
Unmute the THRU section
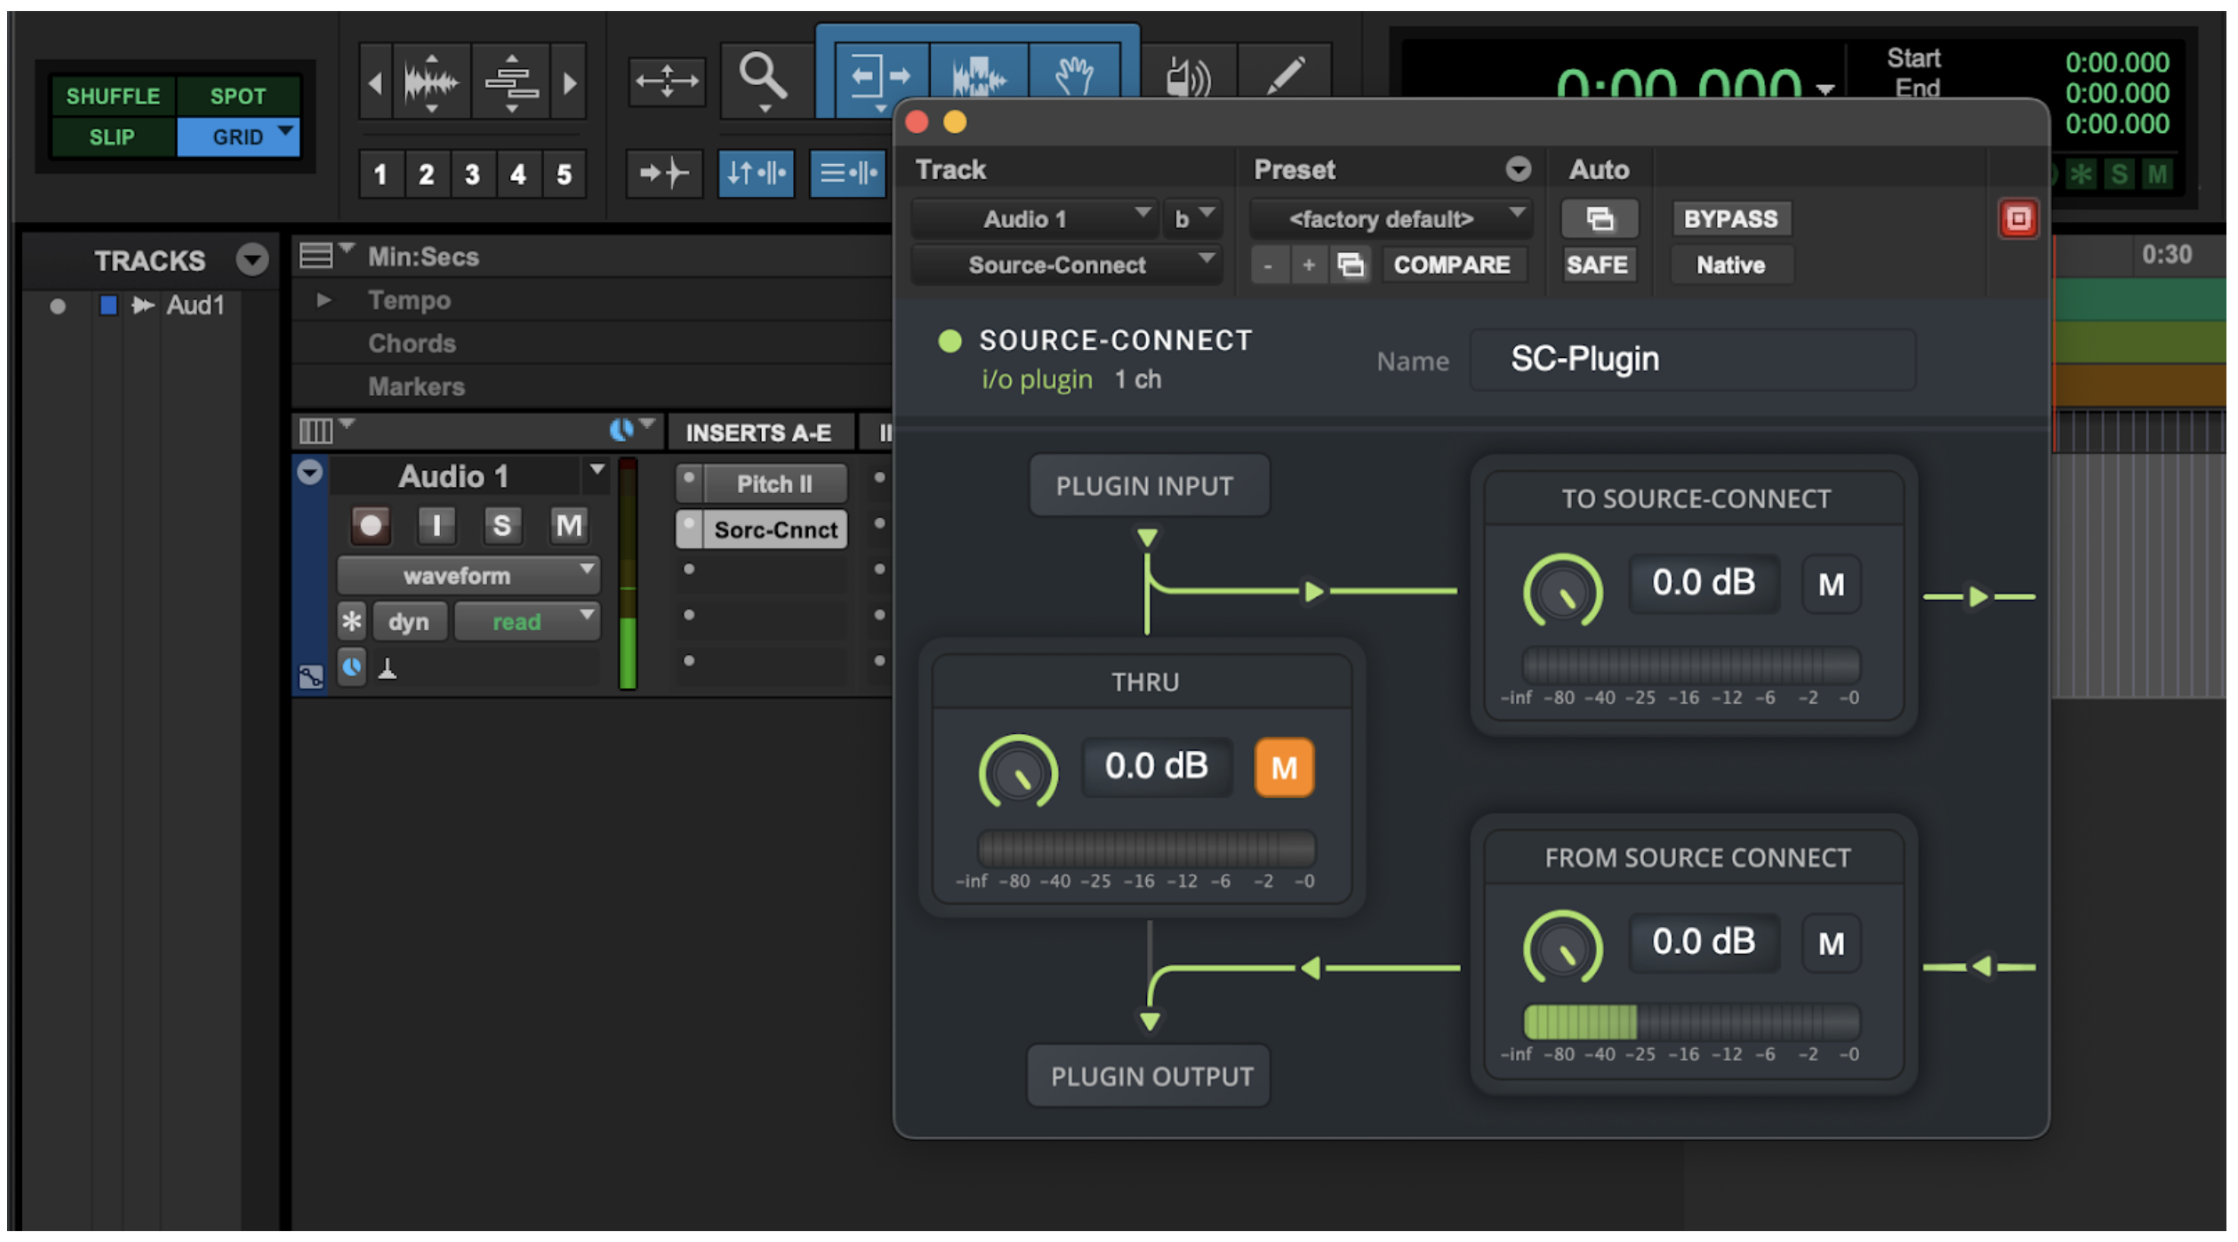click(1283, 767)
